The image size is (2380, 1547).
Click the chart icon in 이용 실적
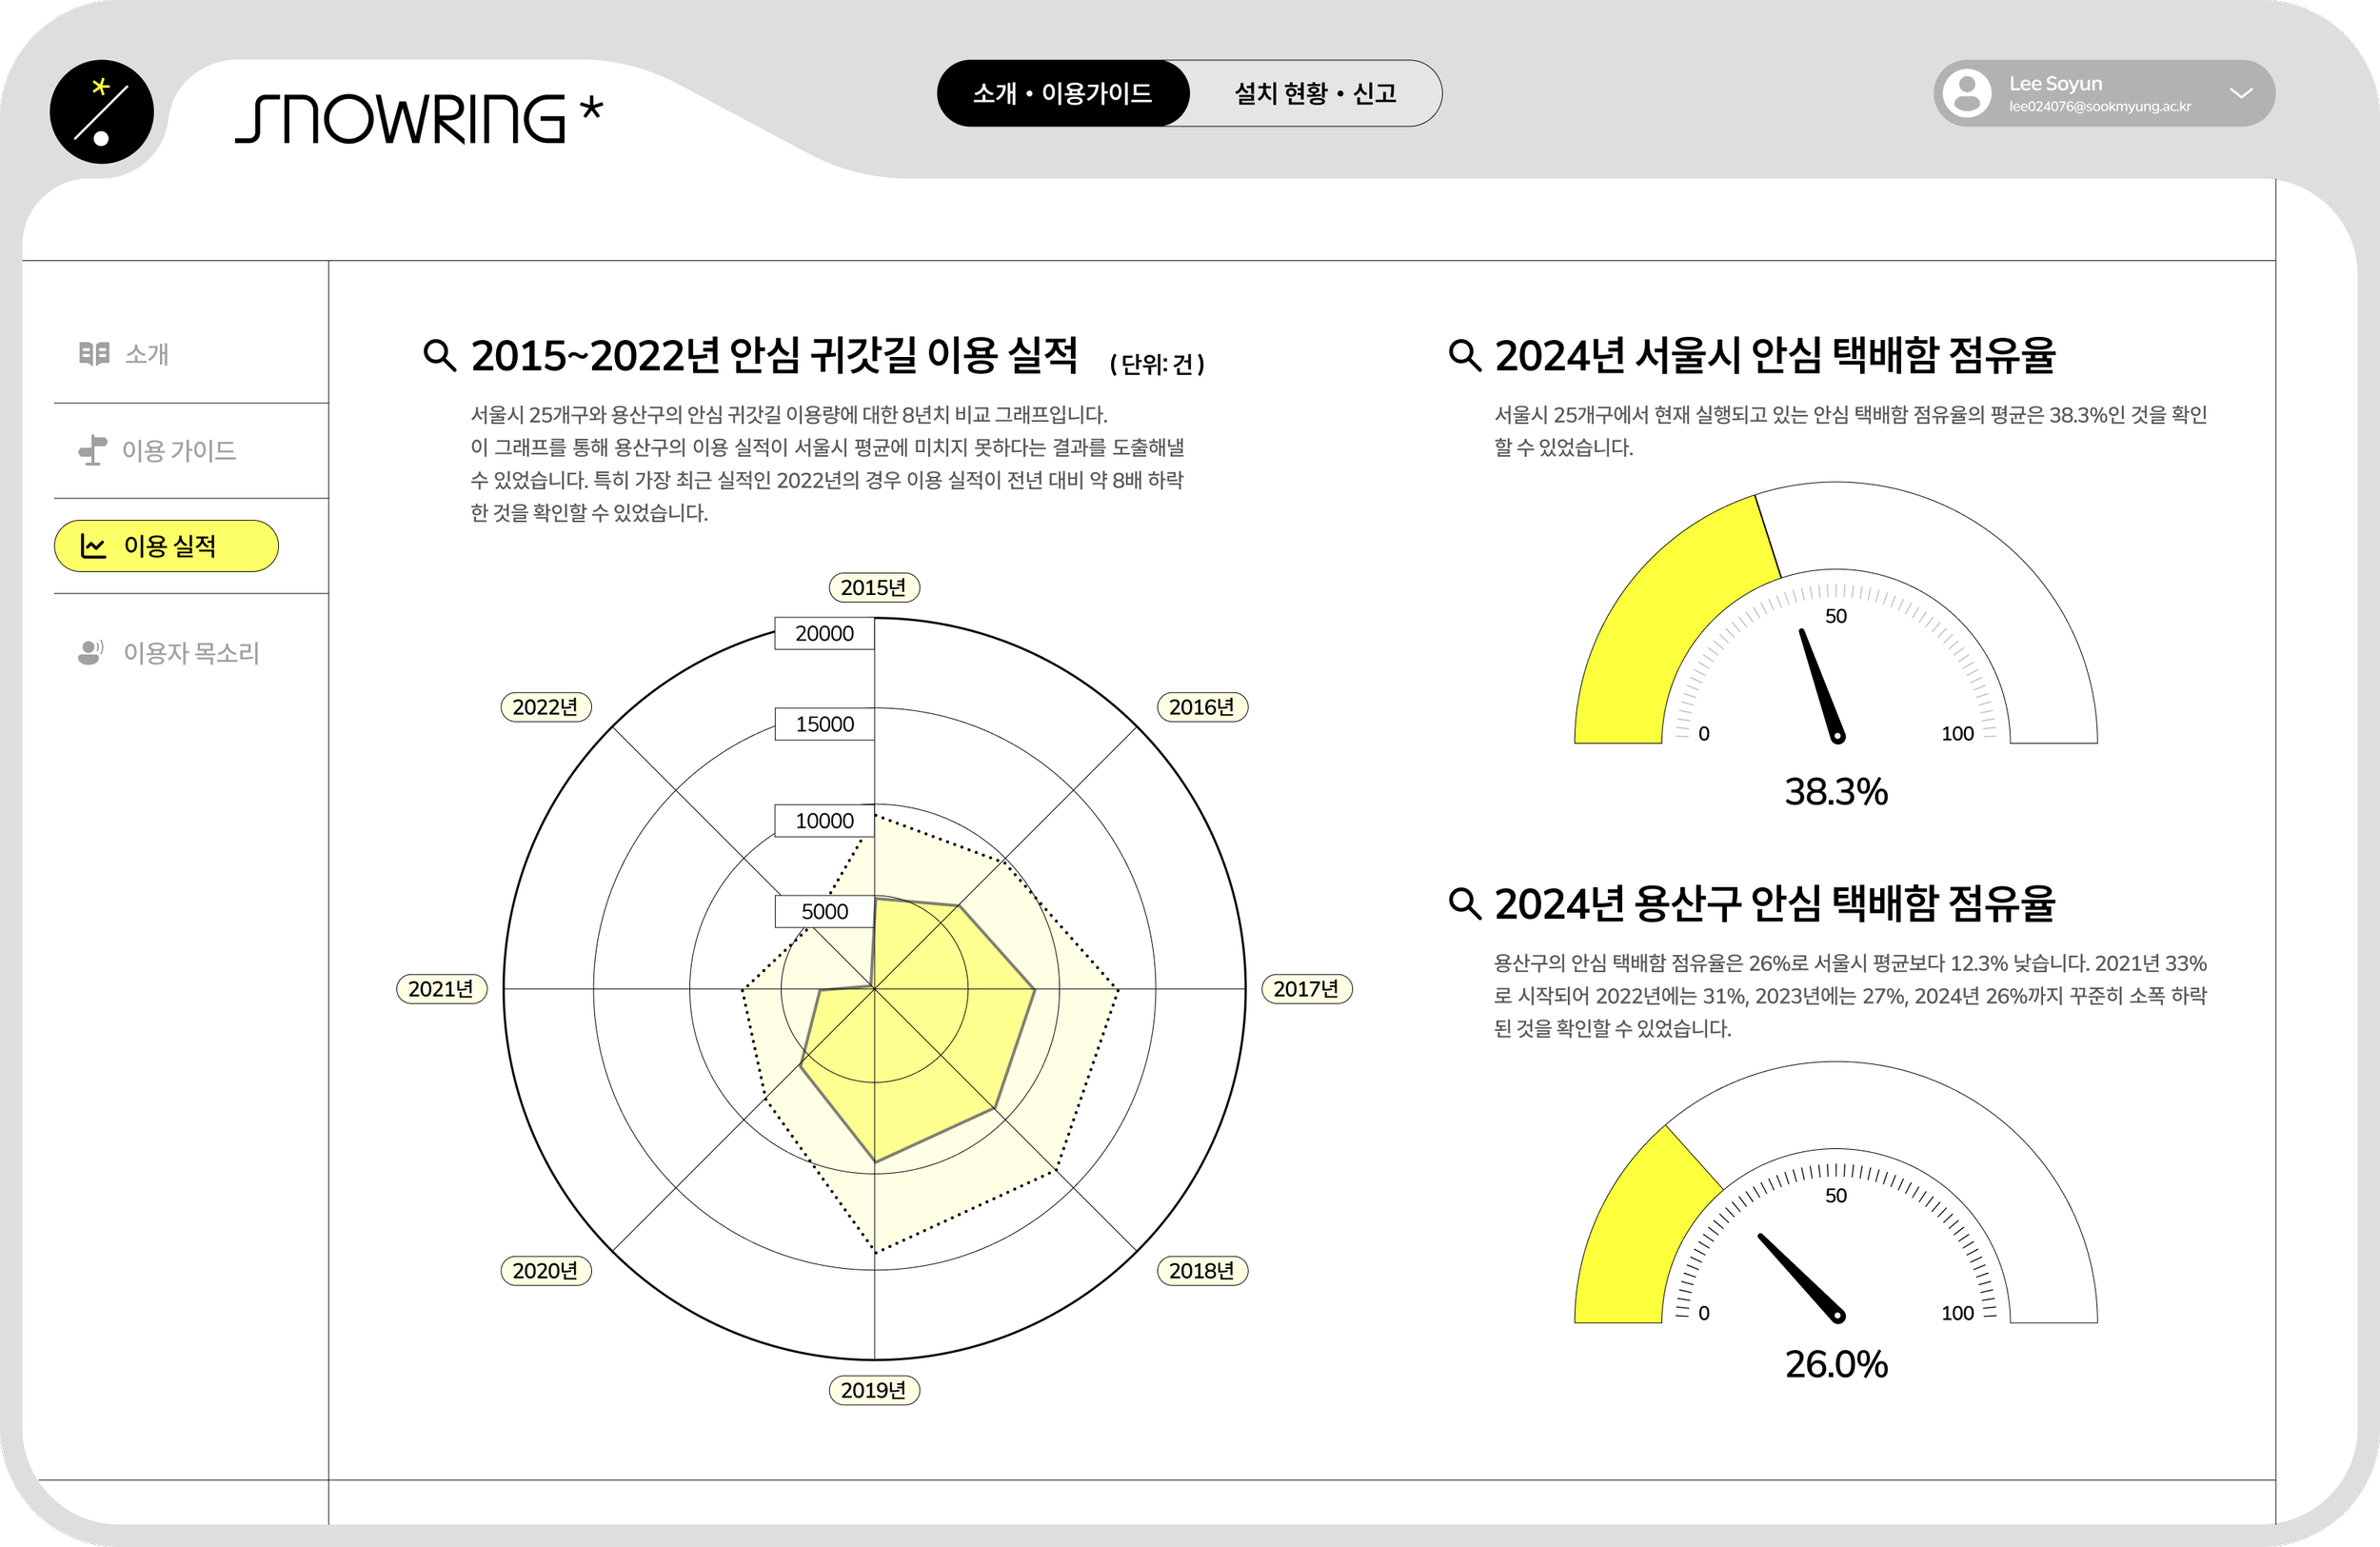(93, 546)
